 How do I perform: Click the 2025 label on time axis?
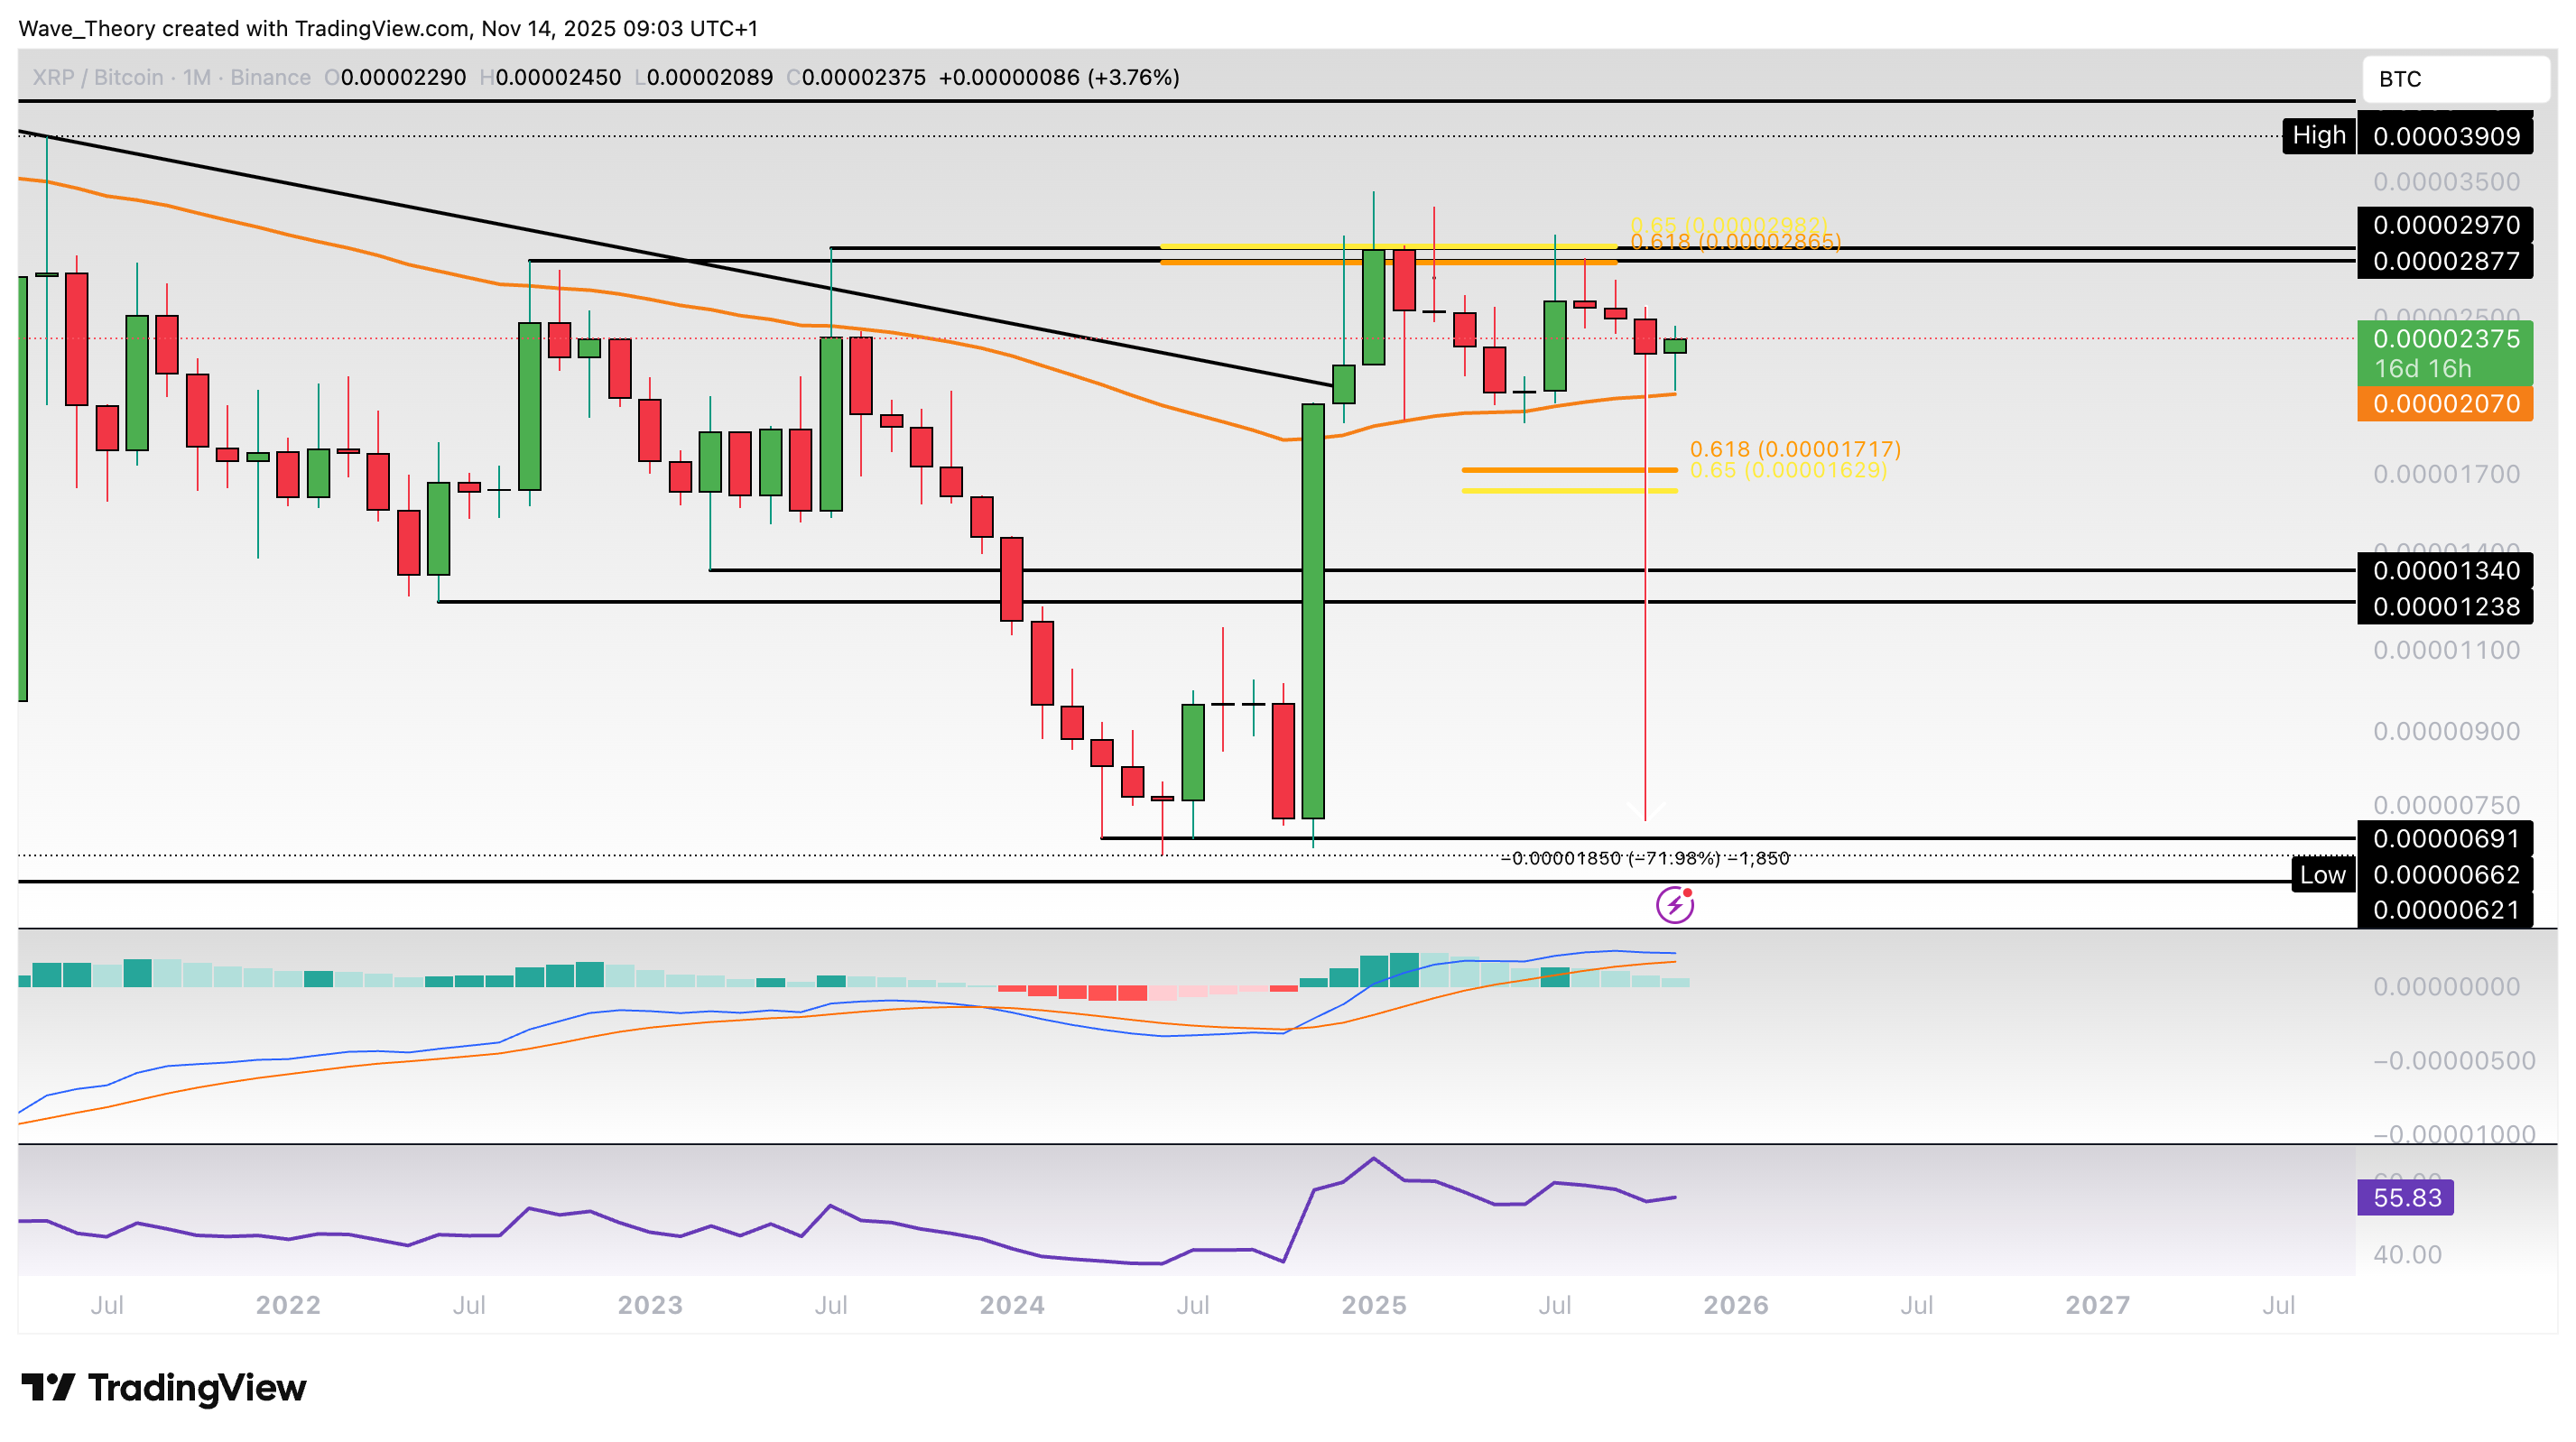tap(1373, 1305)
